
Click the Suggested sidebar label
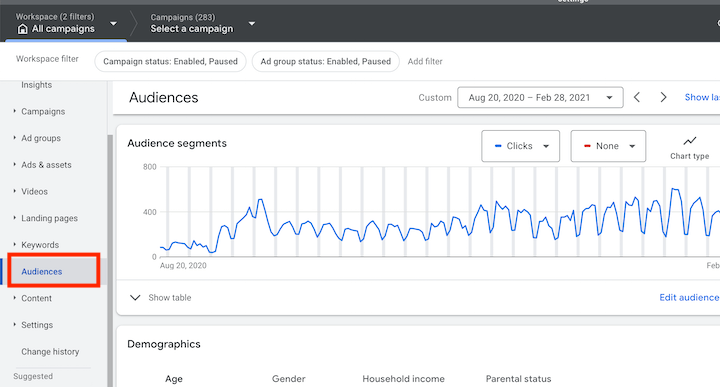click(33, 376)
